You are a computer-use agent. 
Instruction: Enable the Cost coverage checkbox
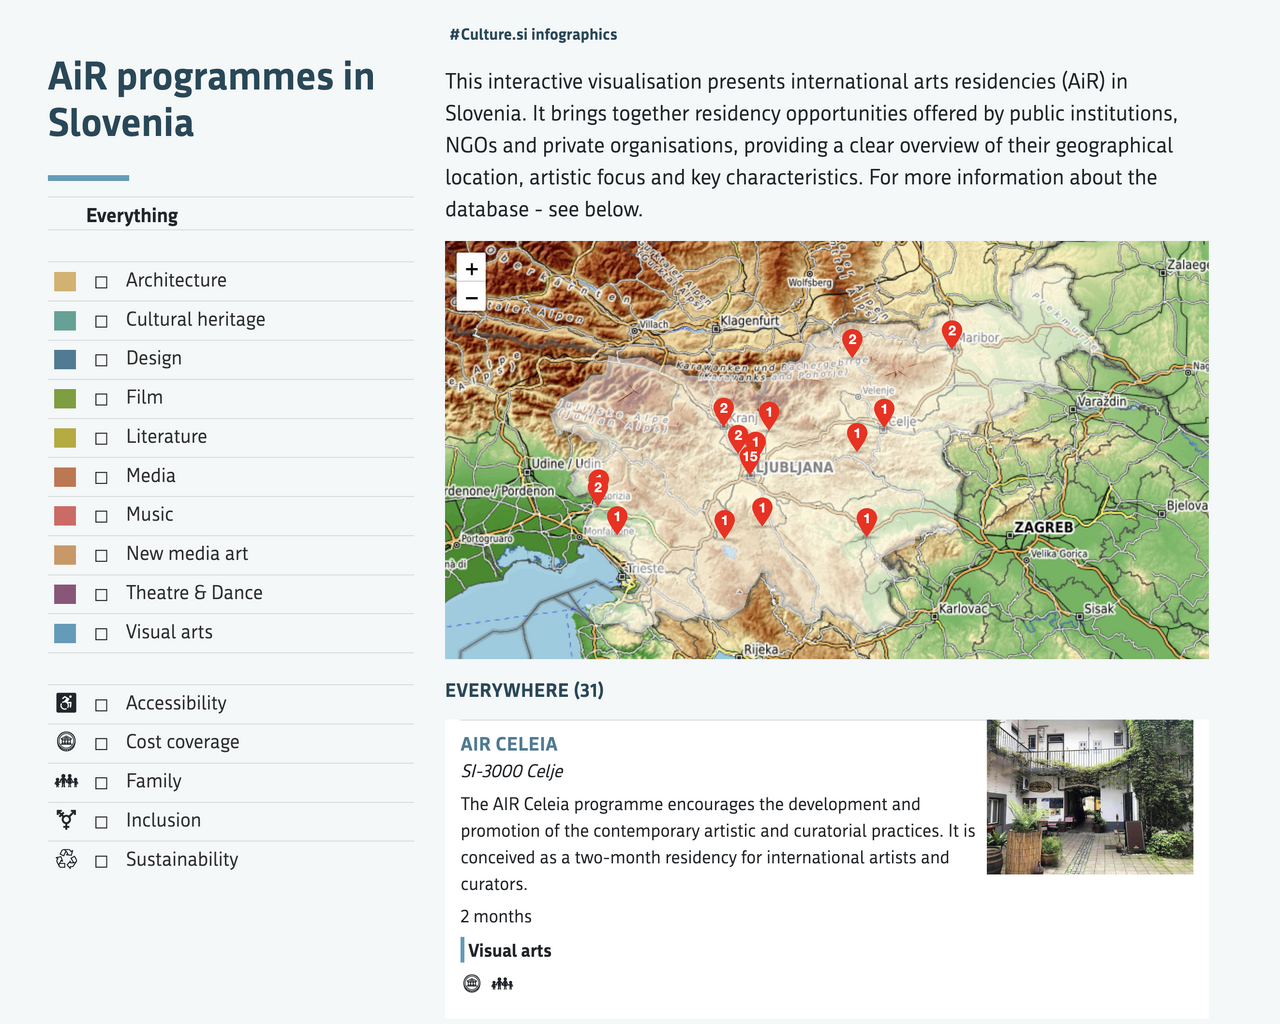coord(101,744)
